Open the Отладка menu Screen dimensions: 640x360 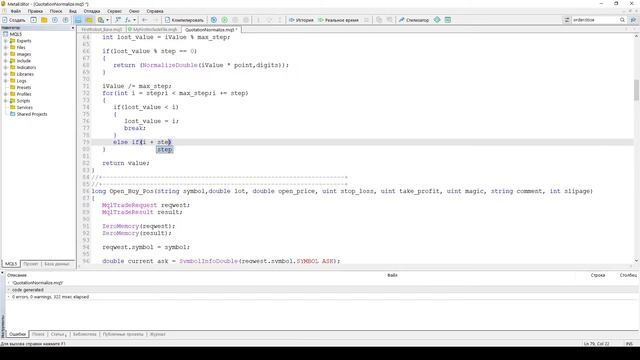pyautogui.click(x=92, y=11)
